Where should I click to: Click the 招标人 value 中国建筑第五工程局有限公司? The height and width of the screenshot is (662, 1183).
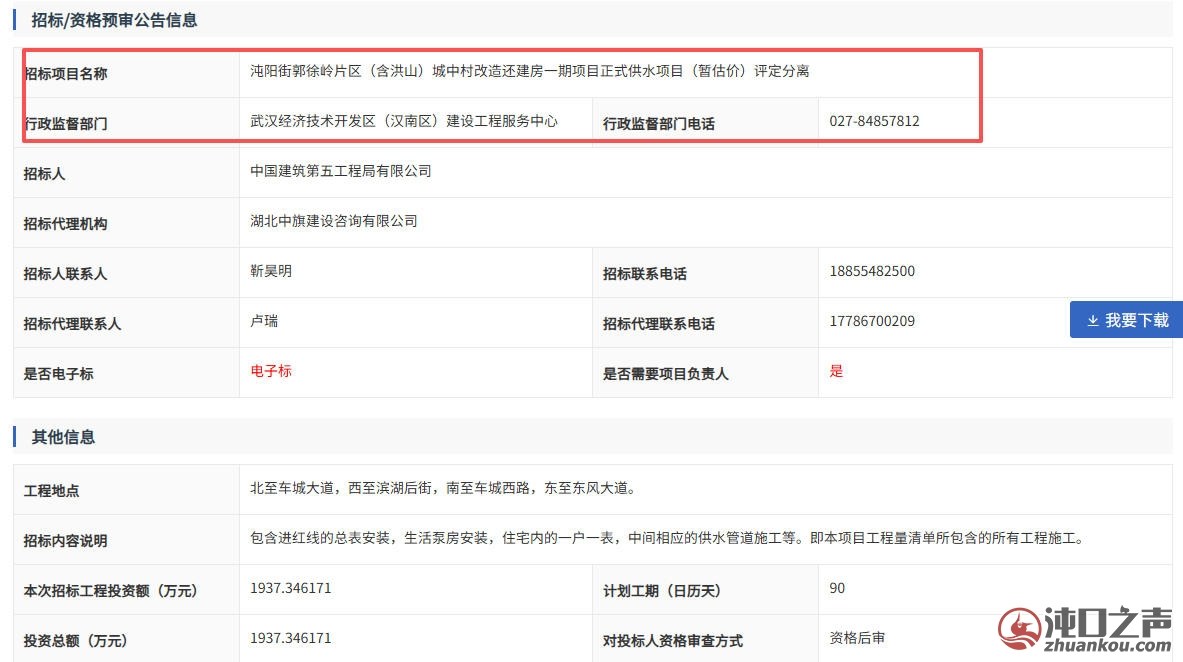pyautogui.click(x=341, y=171)
